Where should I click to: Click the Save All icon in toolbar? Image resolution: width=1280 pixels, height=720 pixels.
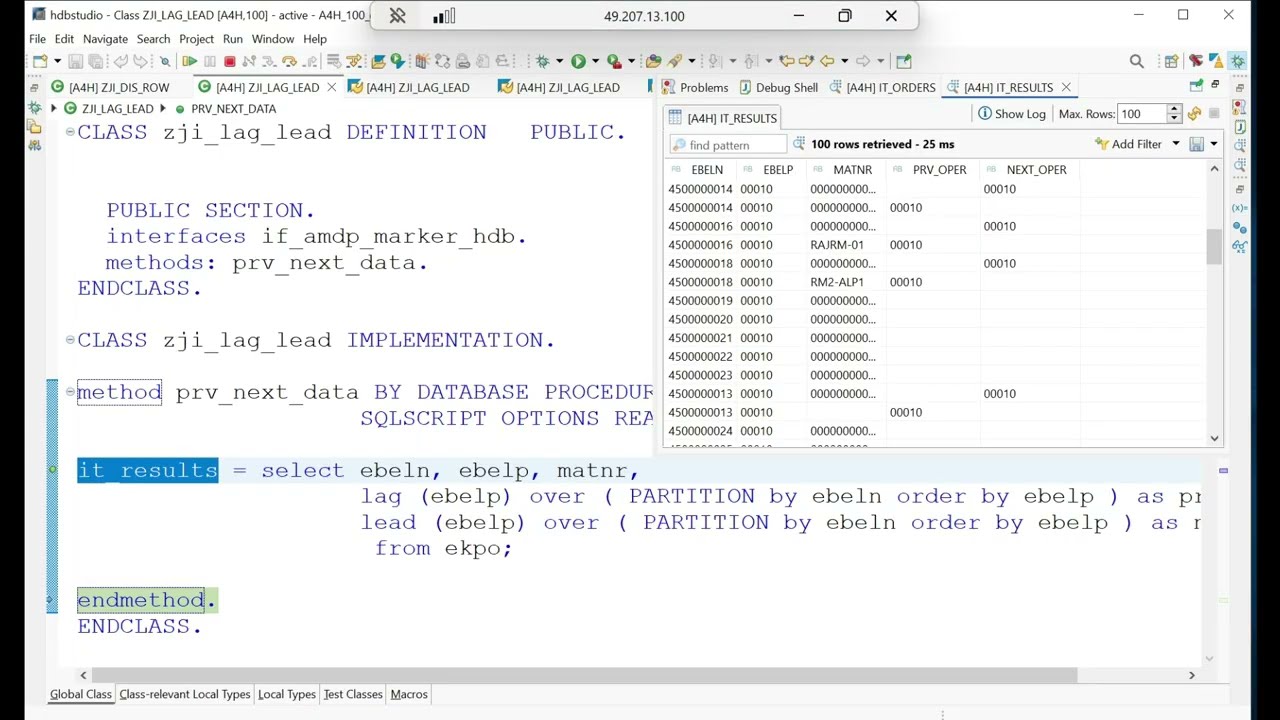95,61
